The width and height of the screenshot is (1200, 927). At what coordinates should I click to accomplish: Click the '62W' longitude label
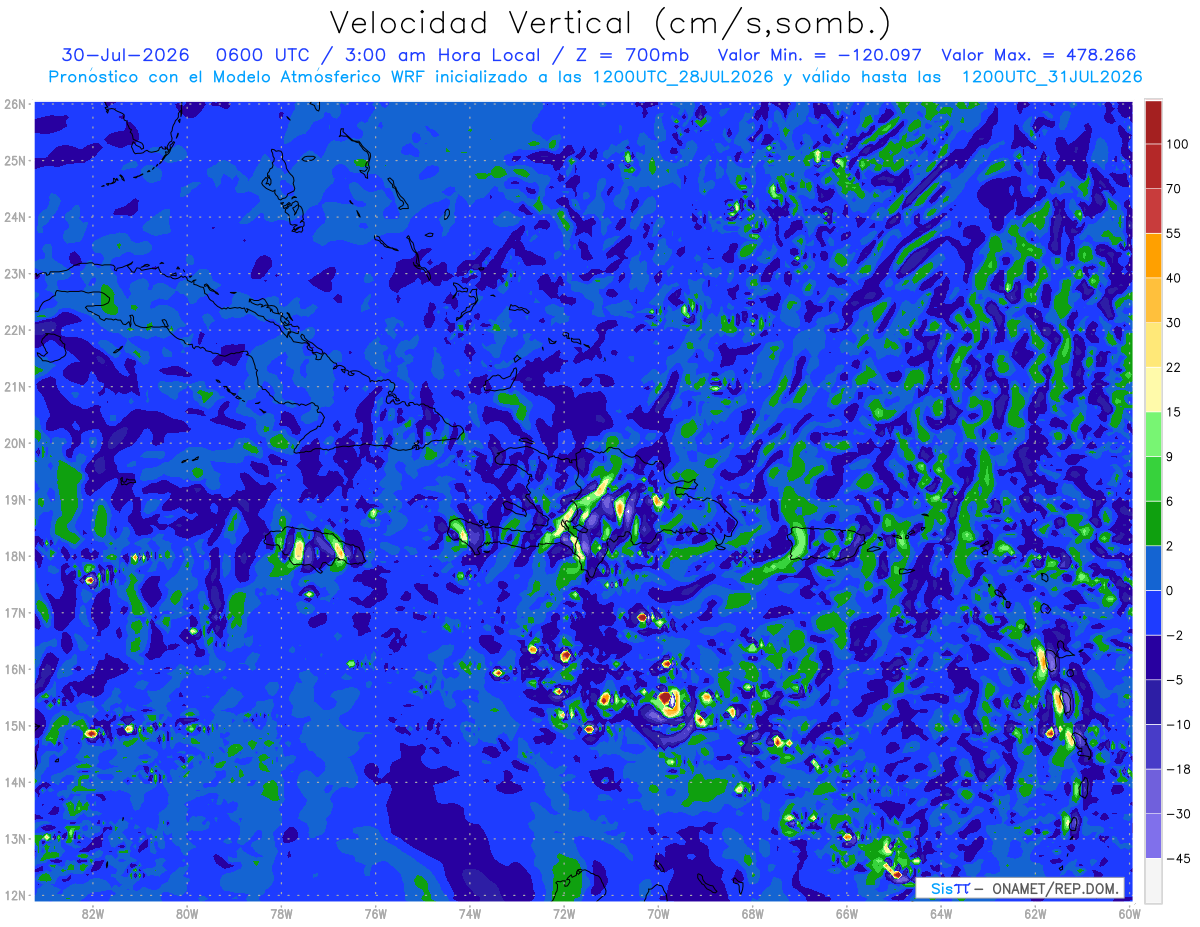click(1036, 913)
